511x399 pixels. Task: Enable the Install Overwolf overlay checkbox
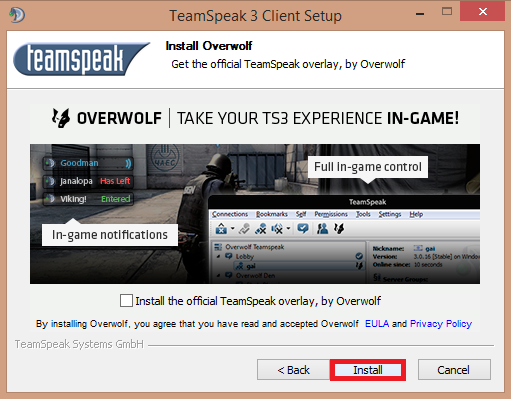tap(126, 300)
